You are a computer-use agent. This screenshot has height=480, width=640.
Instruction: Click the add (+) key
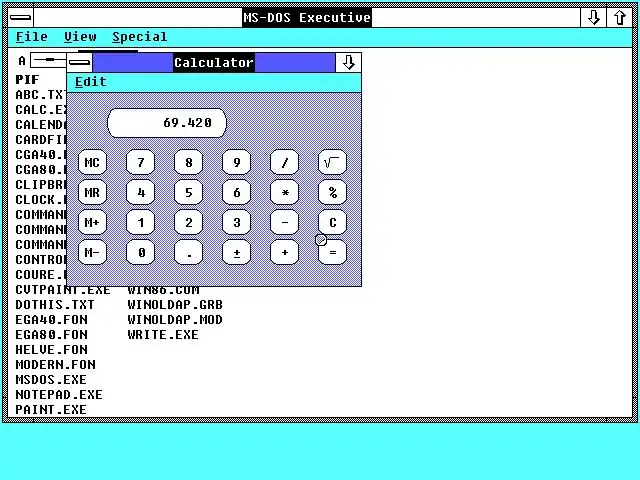(284, 252)
